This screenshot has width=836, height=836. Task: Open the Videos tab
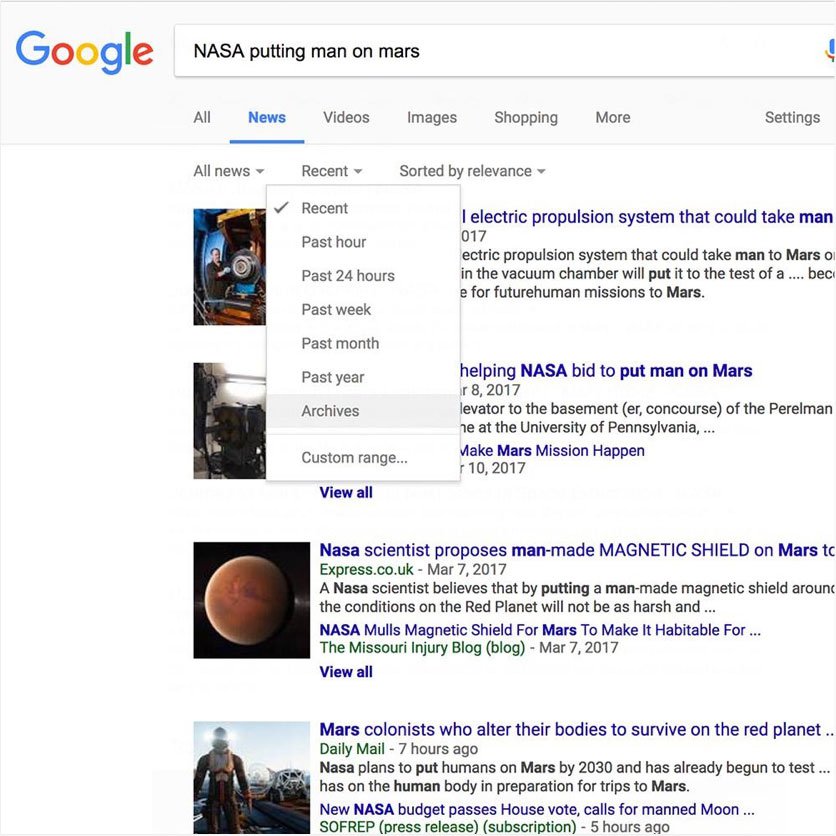point(346,117)
